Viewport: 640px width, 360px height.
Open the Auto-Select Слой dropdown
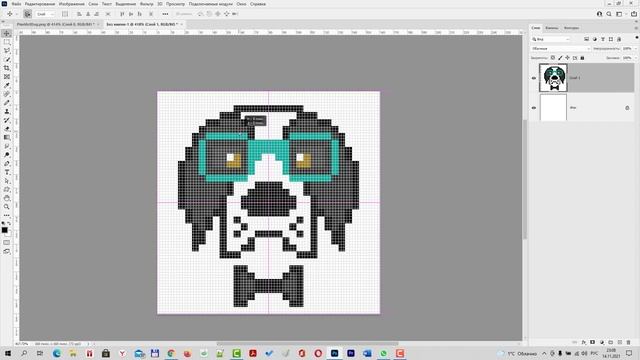(45, 14)
